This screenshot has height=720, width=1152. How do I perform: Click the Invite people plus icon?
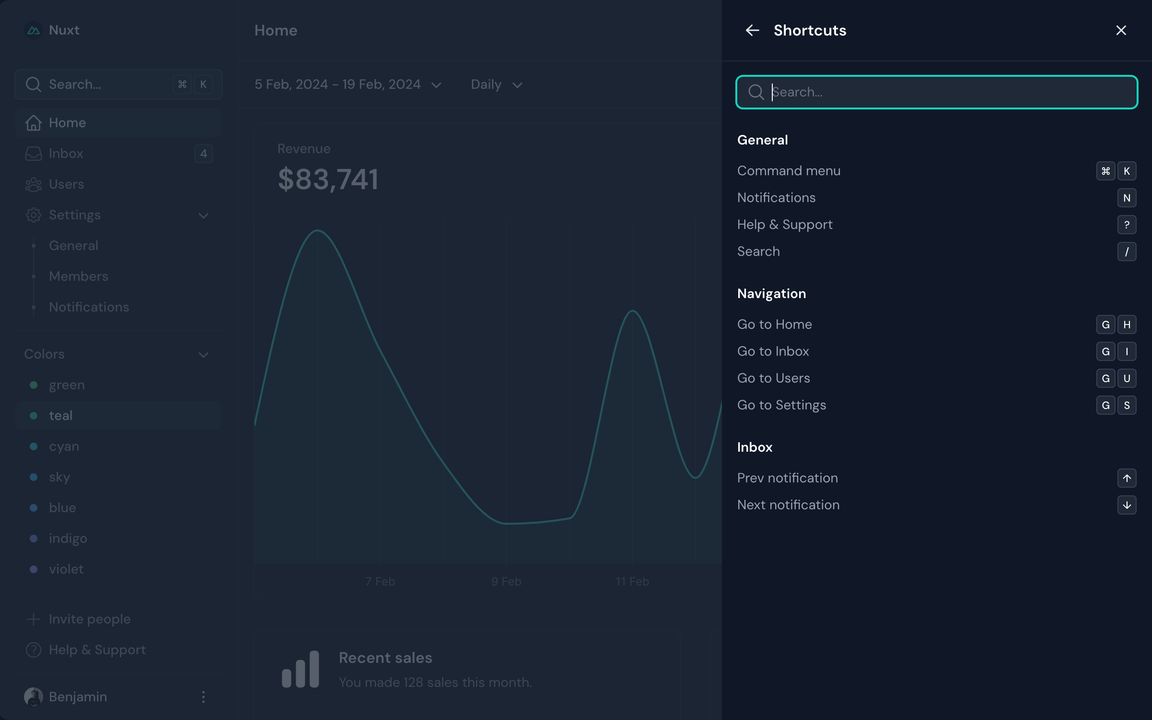point(33,618)
